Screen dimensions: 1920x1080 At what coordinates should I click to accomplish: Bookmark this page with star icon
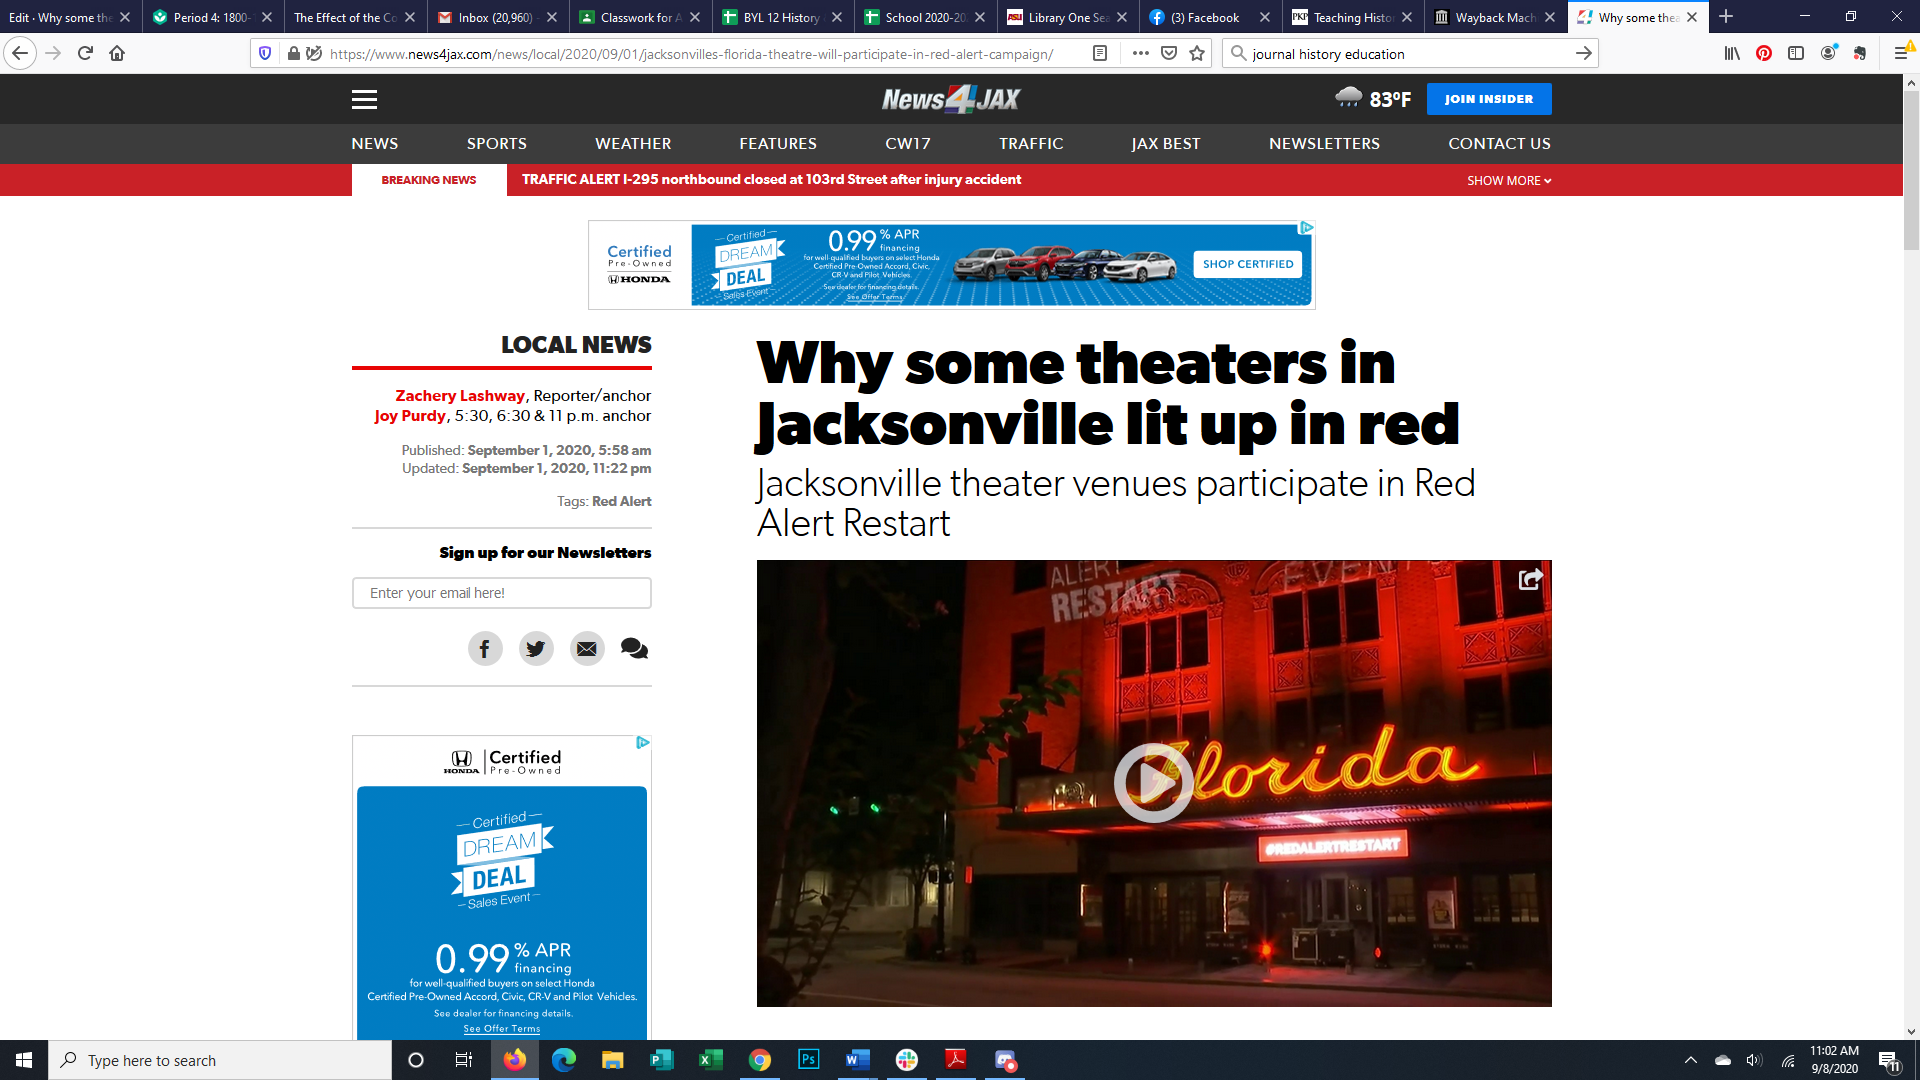pos(1197,54)
